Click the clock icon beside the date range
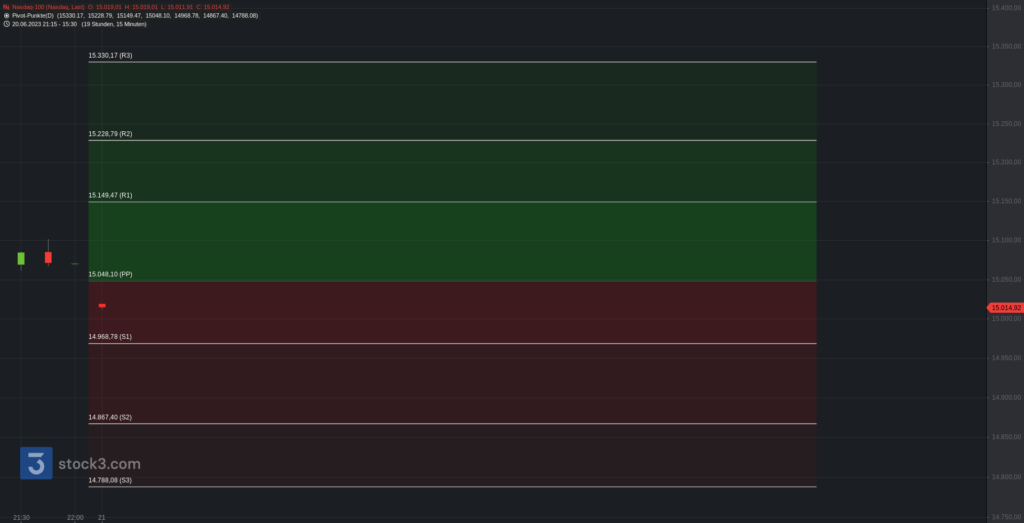 pyautogui.click(x=7, y=24)
